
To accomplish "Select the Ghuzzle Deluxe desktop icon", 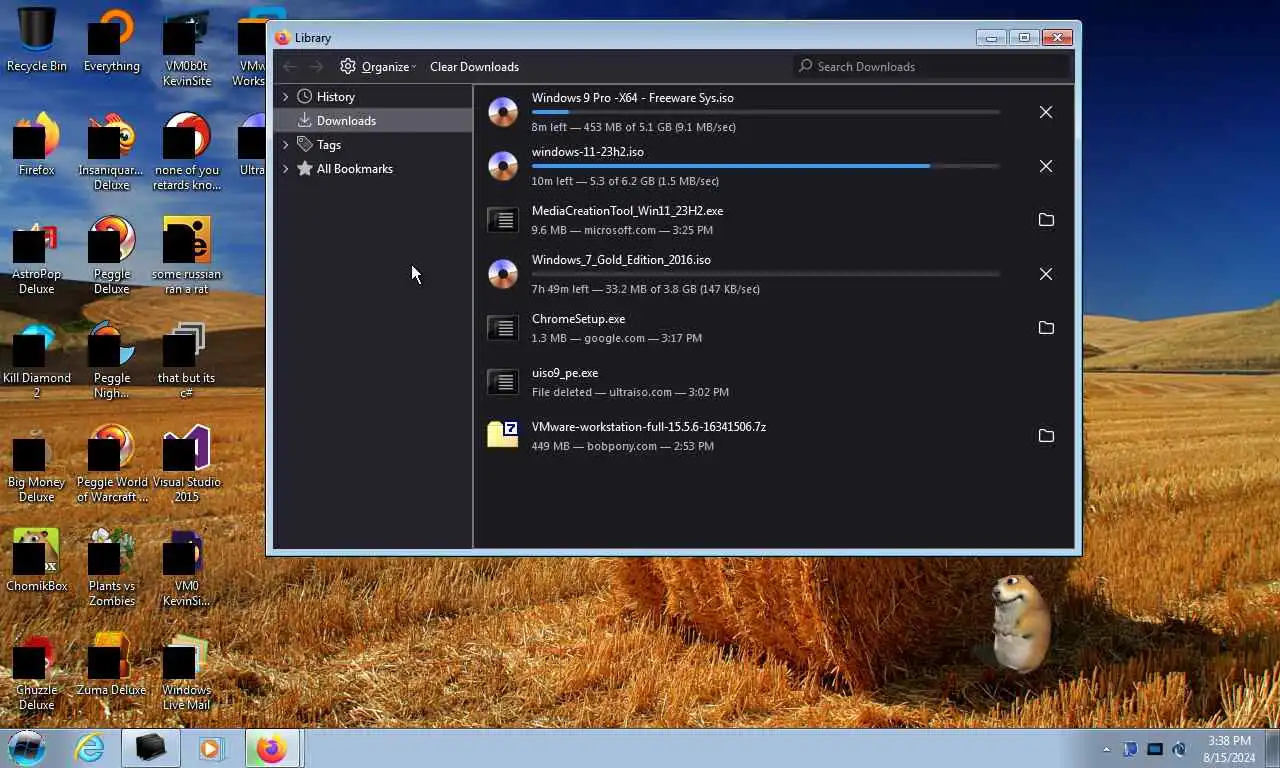I will (x=37, y=671).
